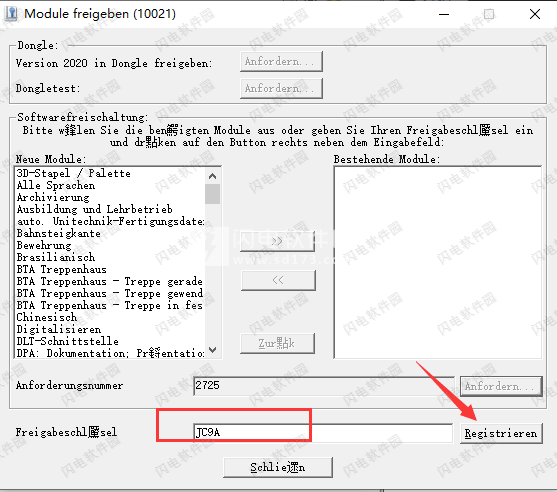Close the Module freigeben dialog

pyautogui.click(x=535, y=14)
